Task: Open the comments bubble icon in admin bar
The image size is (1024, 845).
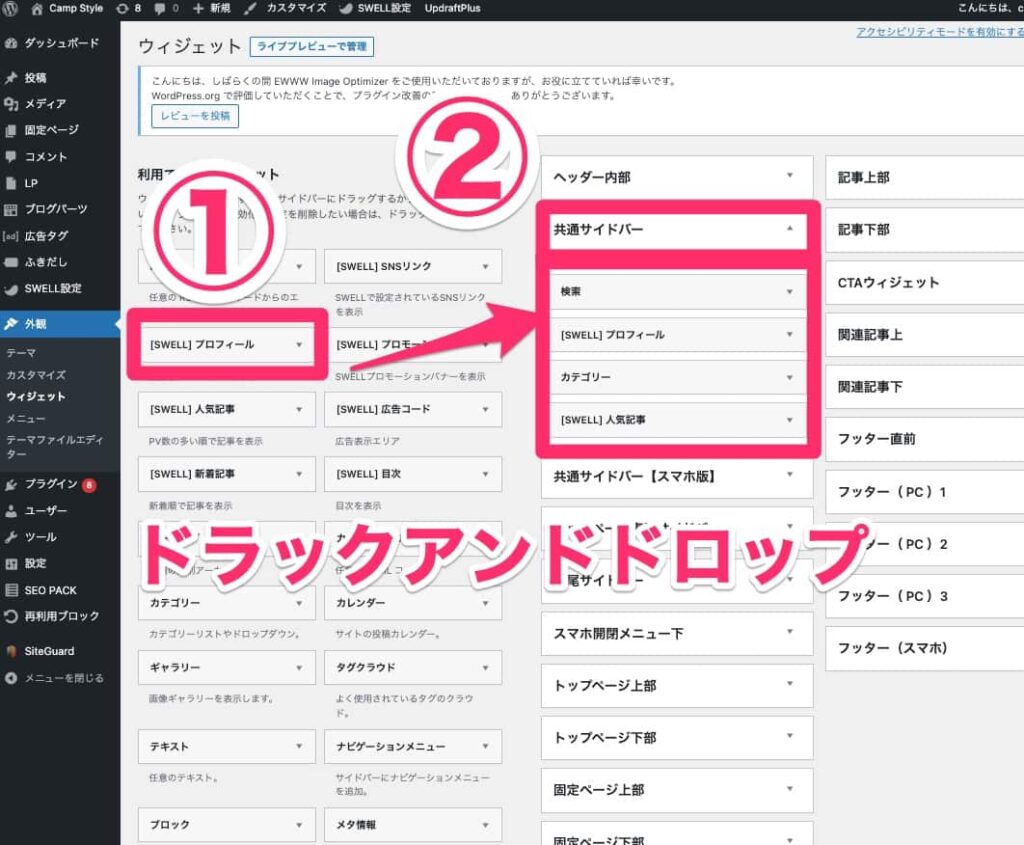Action: (160, 8)
